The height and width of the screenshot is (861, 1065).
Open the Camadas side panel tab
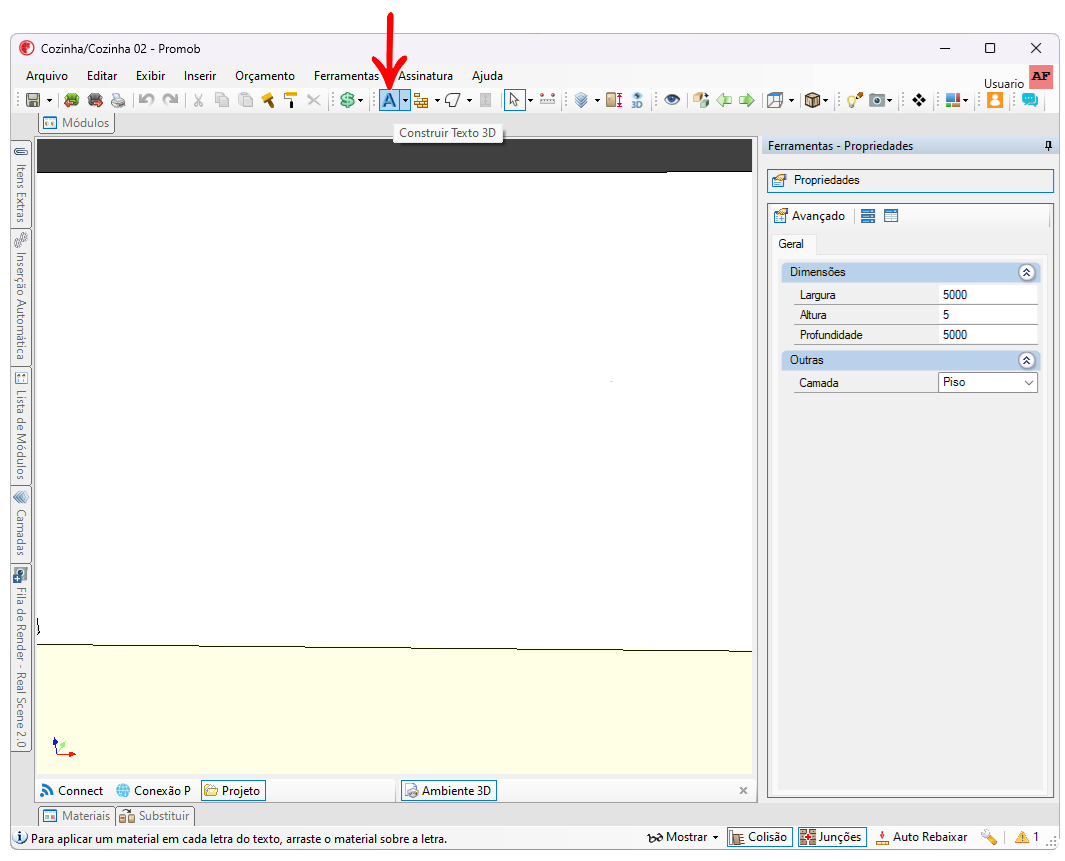pyautogui.click(x=21, y=524)
